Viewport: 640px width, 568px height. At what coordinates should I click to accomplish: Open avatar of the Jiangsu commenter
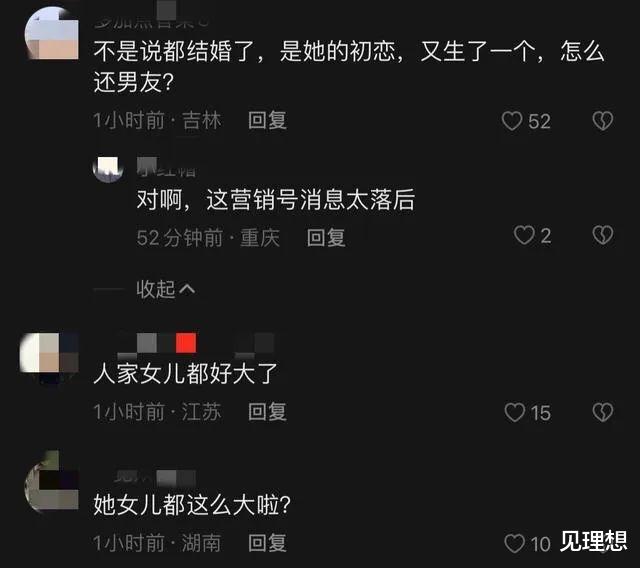pyautogui.click(x=50, y=353)
